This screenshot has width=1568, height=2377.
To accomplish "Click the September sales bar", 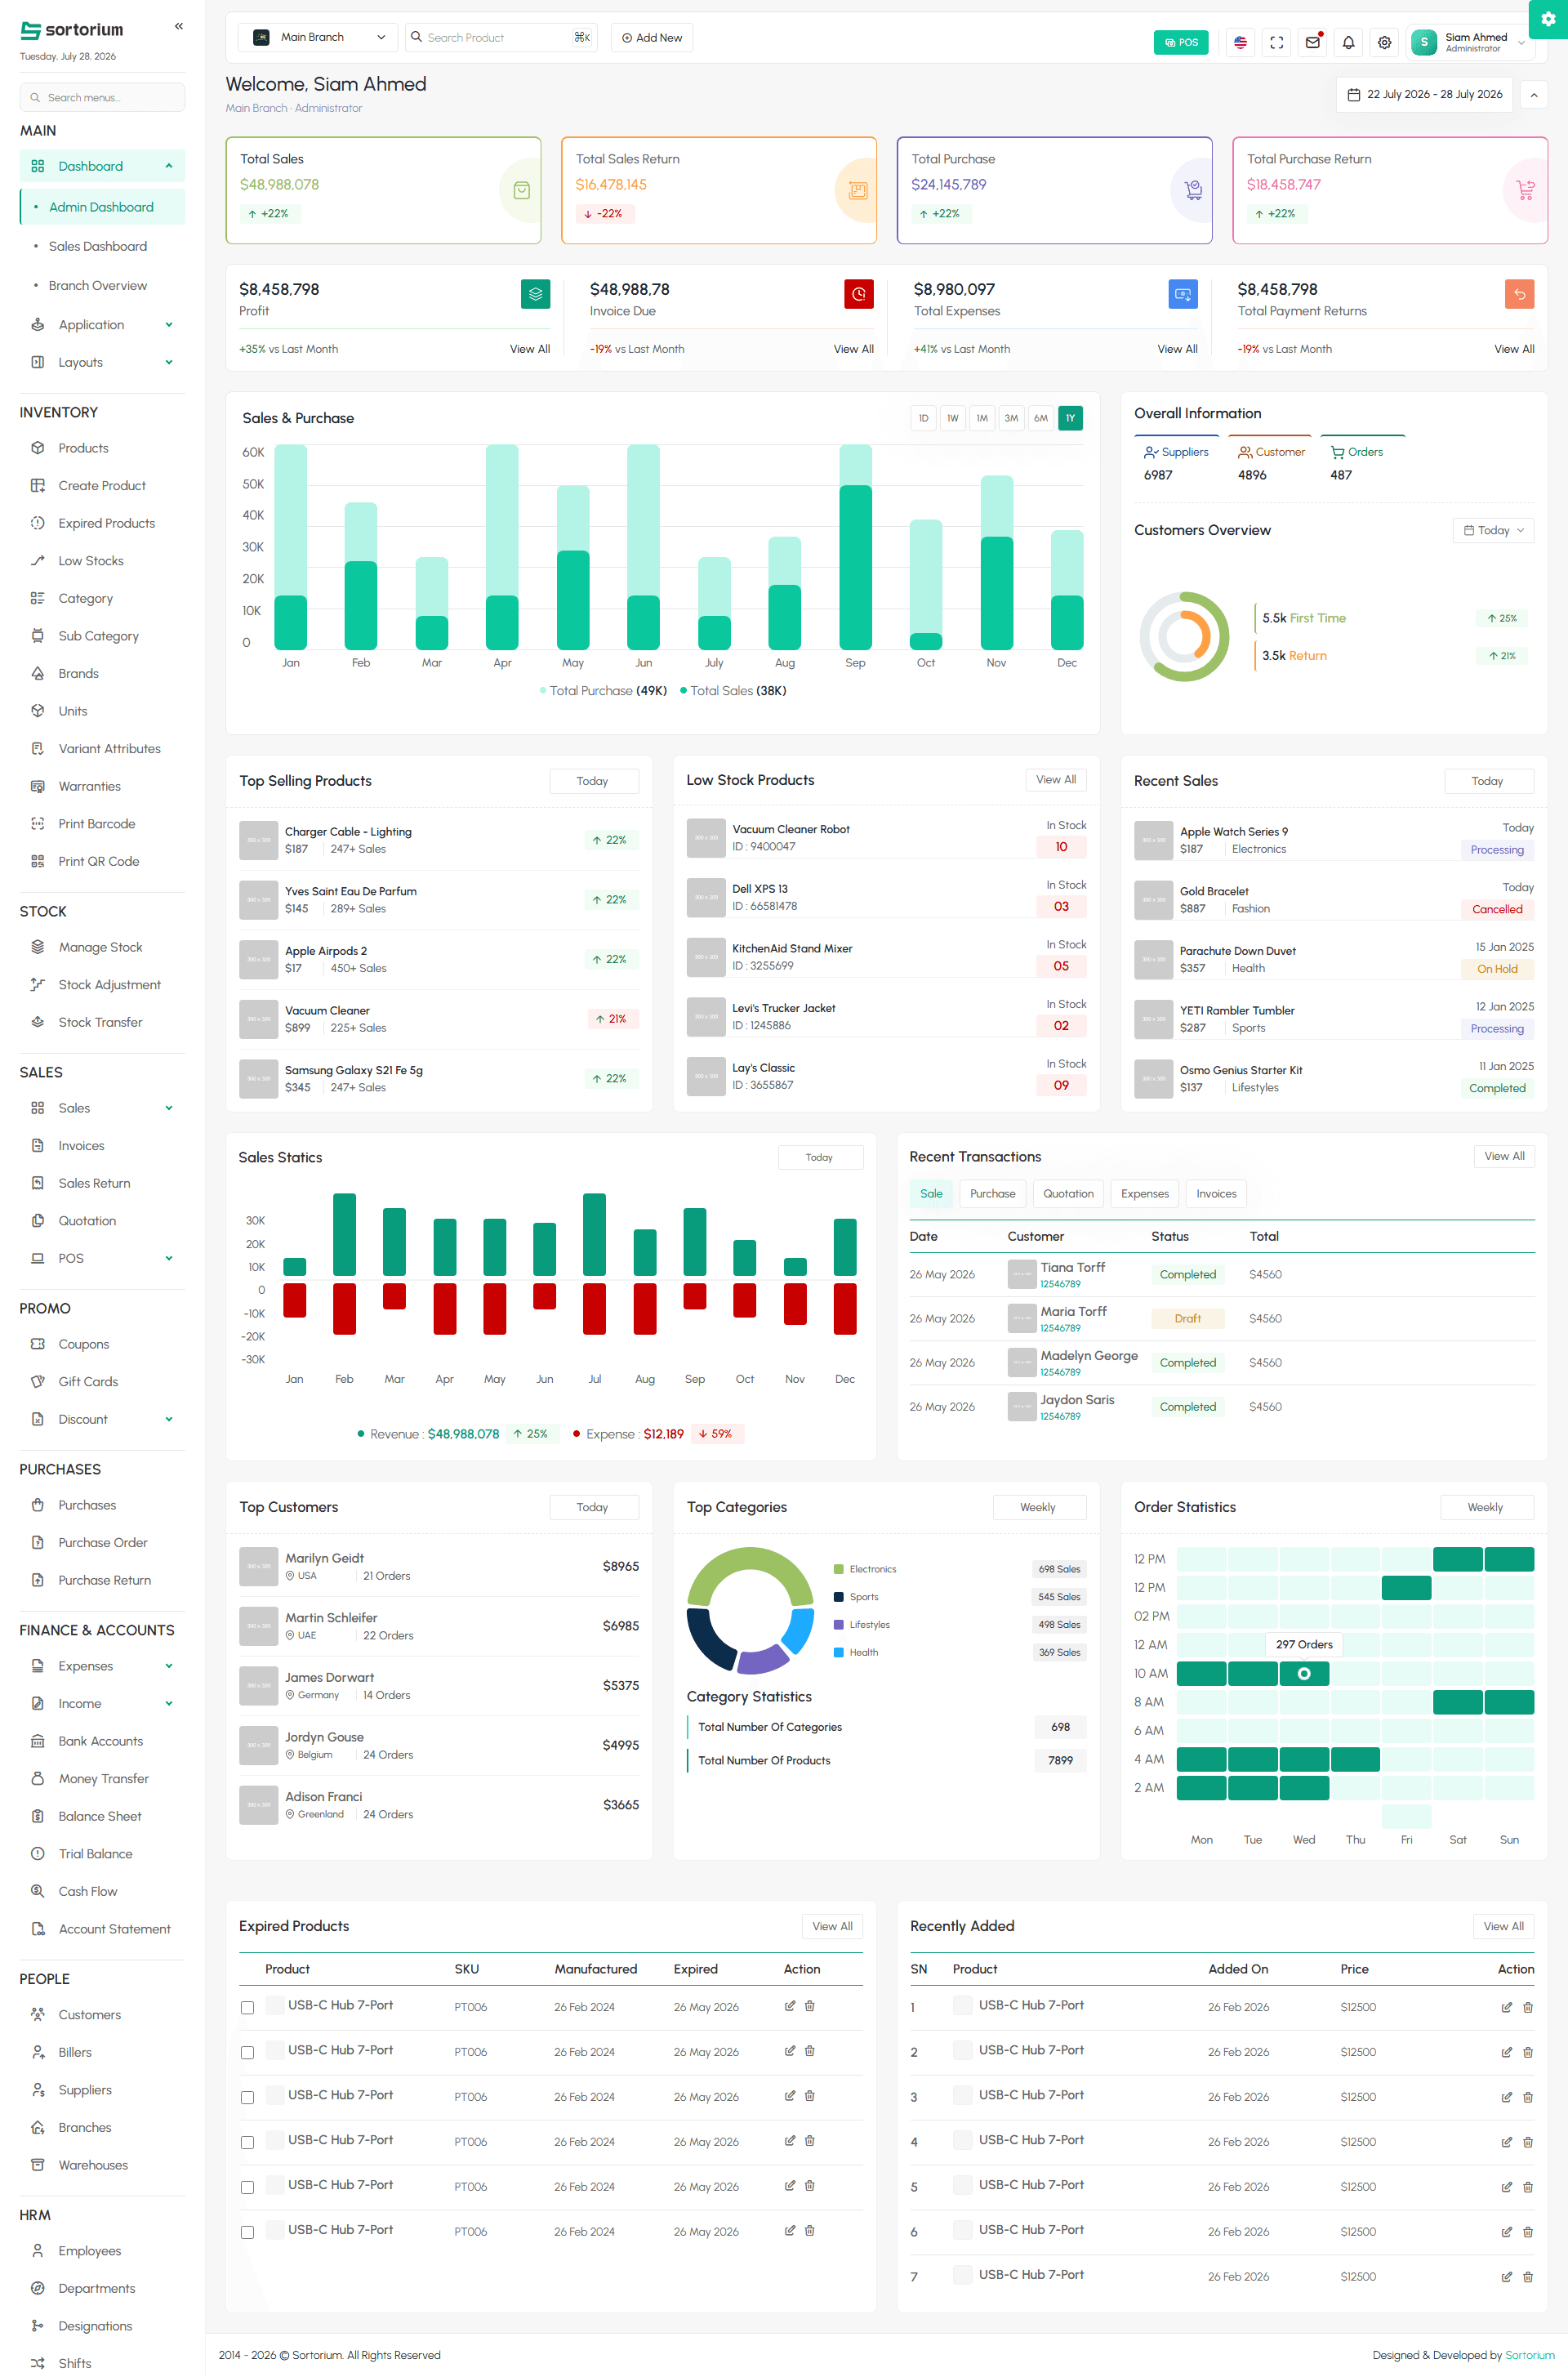I will tap(856, 567).
